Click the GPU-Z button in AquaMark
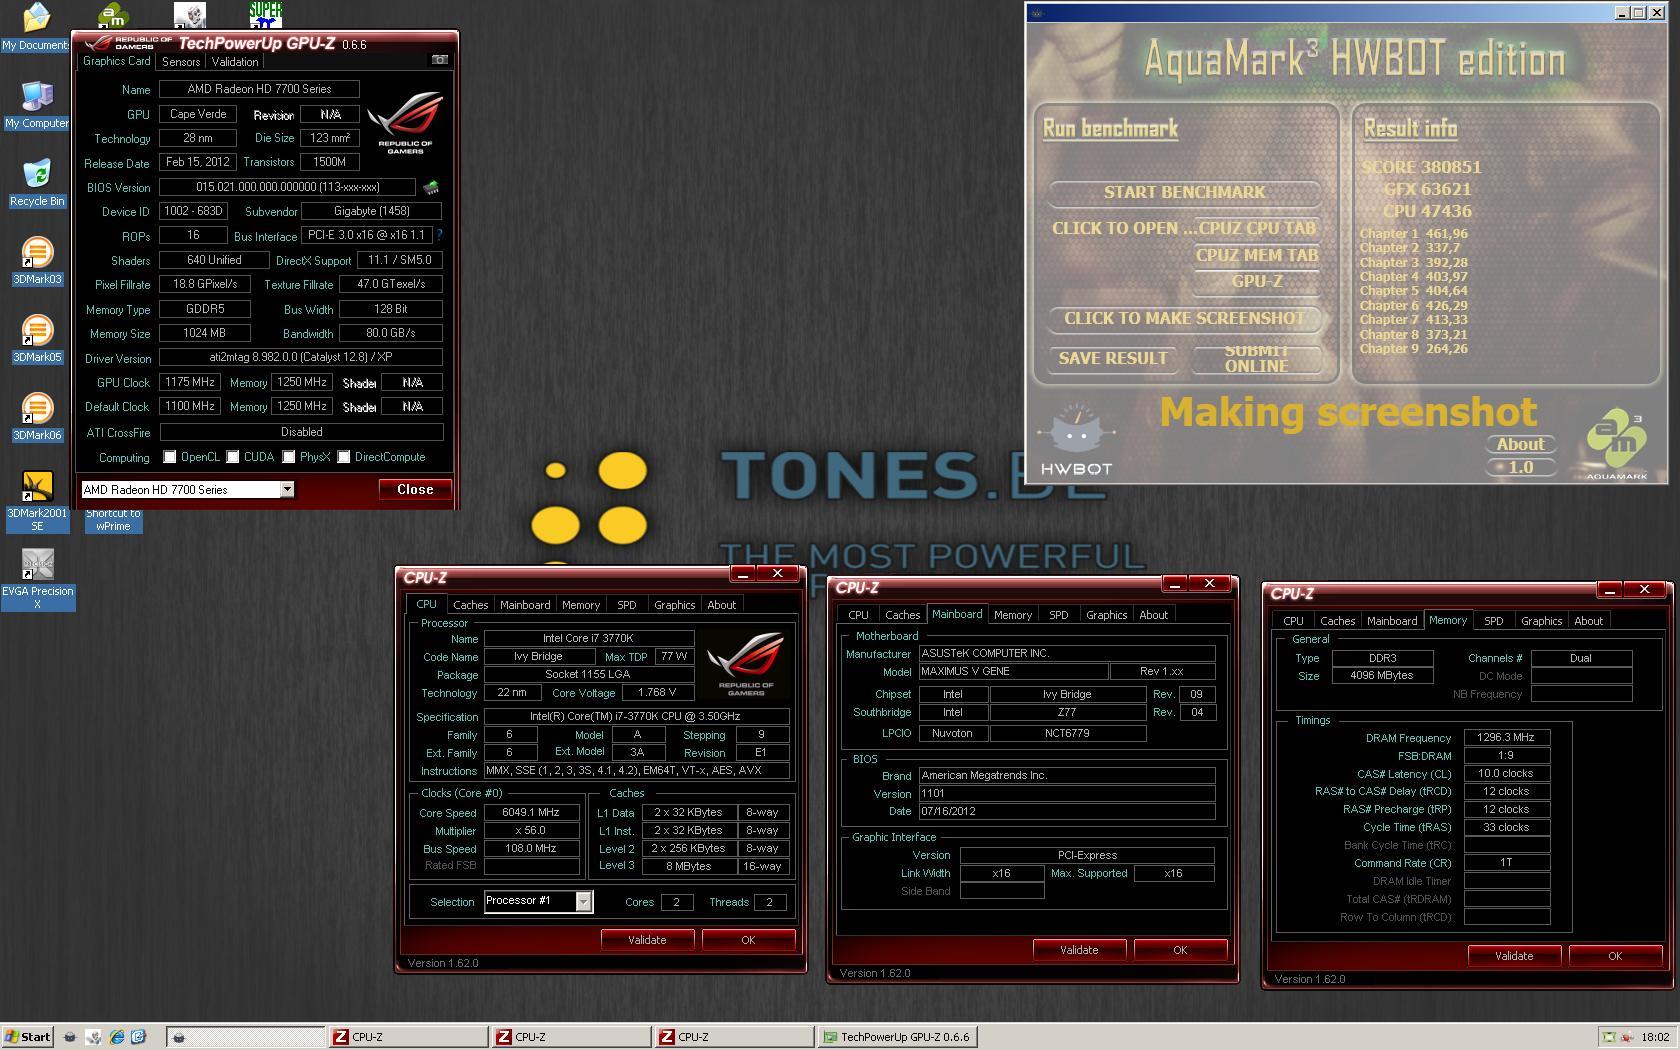This screenshot has height=1050, width=1680. point(1256,281)
